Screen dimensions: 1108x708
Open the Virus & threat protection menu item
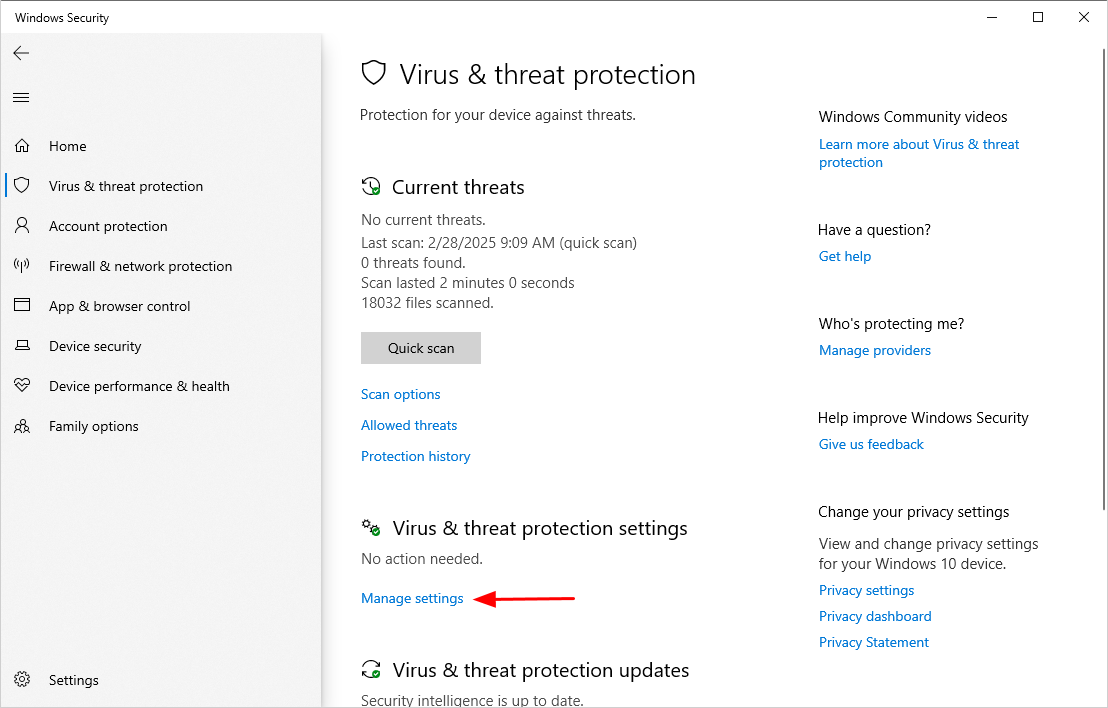[125, 186]
